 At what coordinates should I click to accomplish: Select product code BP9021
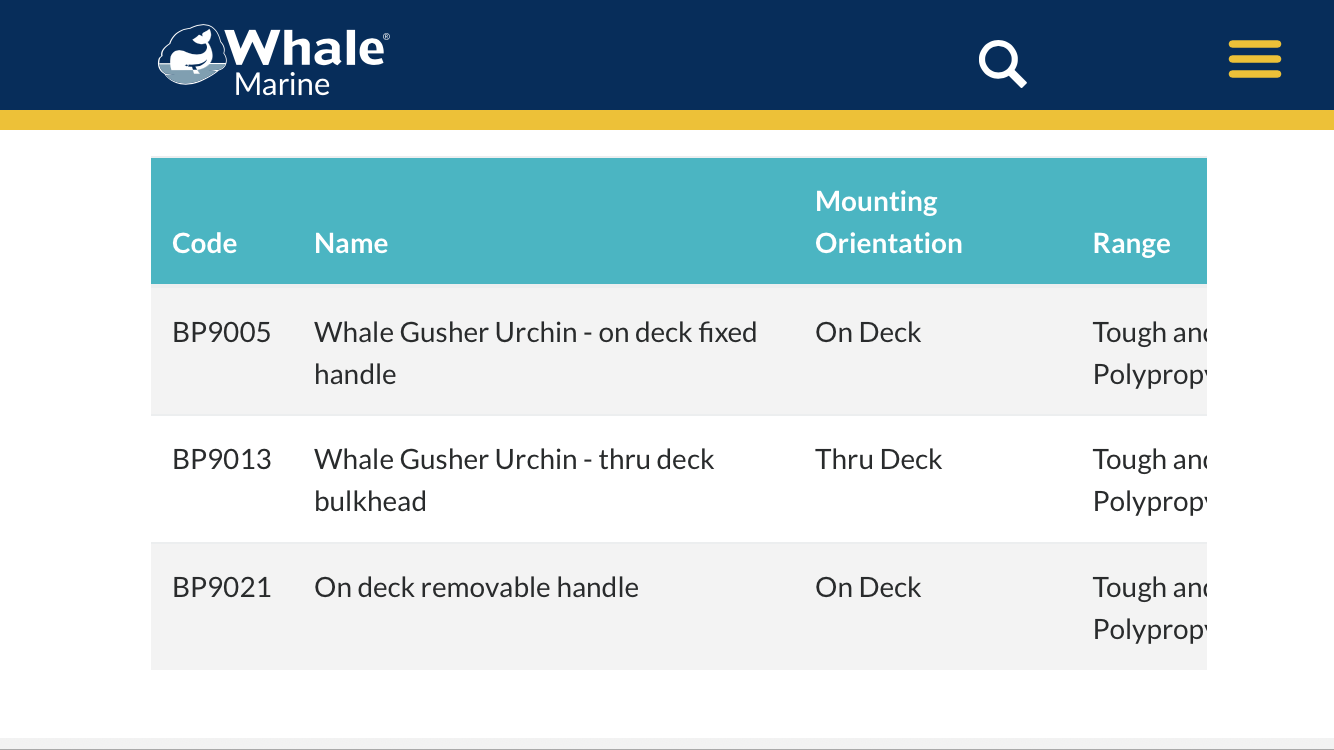[222, 587]
